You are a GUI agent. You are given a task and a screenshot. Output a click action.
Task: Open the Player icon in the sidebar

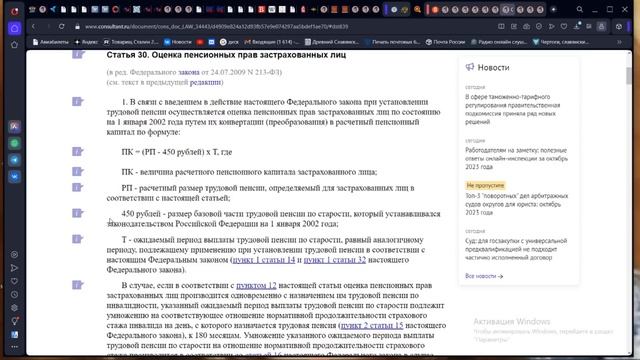(14, 254)
